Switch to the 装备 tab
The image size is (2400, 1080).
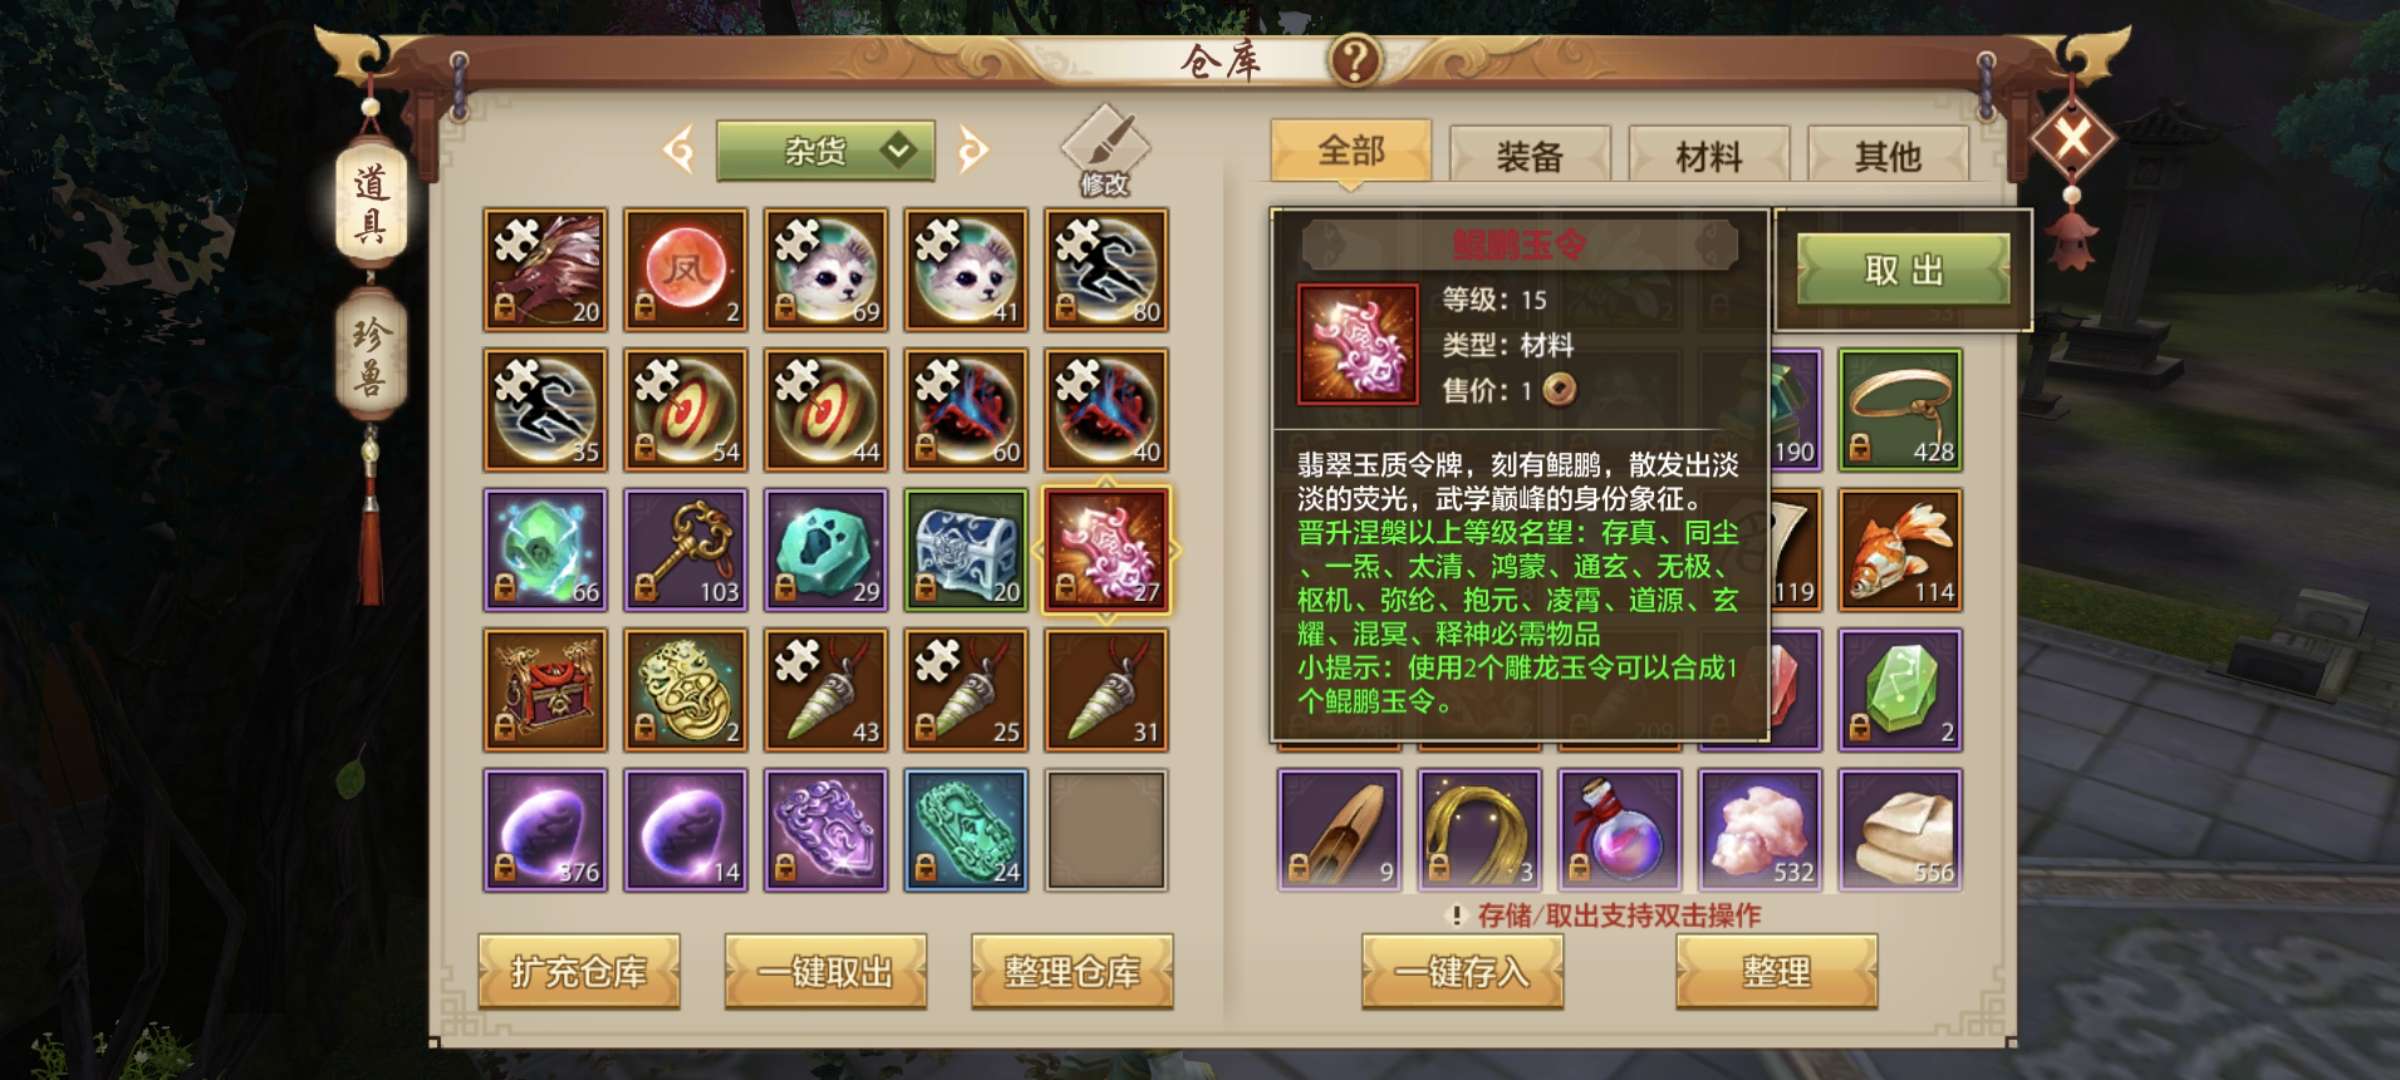(x=1530, y=155)
